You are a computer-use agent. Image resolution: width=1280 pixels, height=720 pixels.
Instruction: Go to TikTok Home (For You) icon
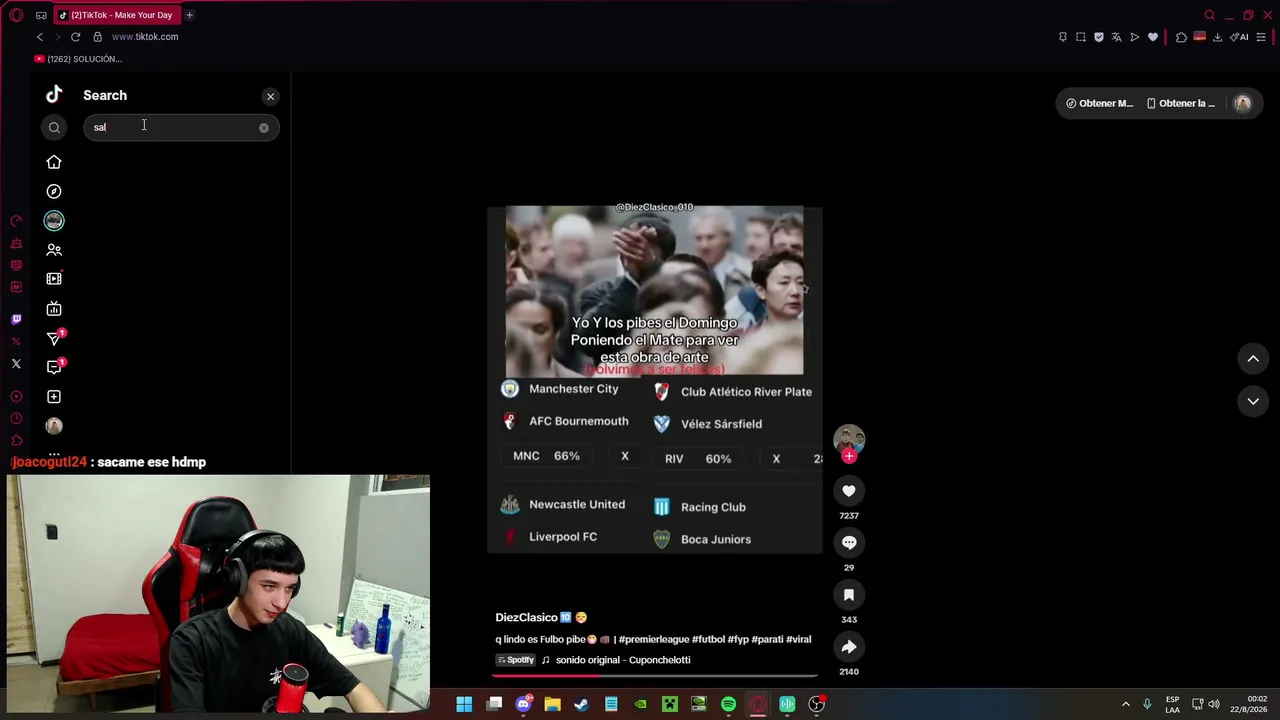point(54,162)
